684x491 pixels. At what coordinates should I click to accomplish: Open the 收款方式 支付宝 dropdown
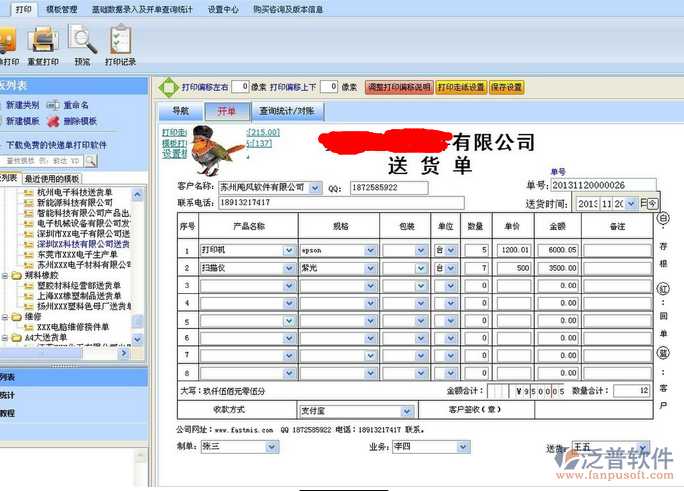407,410
